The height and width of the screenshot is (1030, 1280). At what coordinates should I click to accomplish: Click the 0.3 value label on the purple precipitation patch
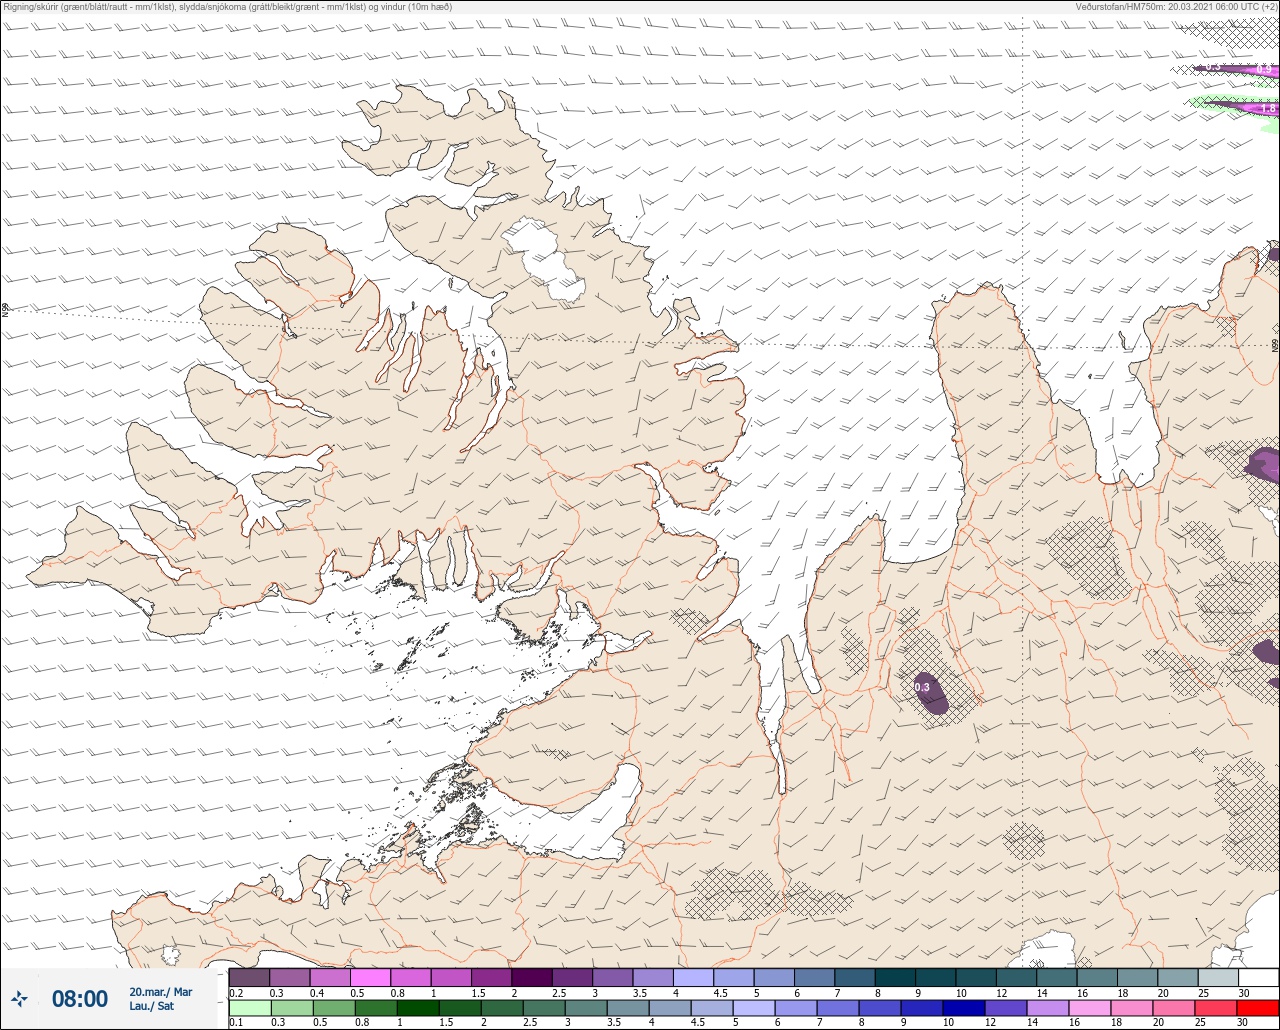[x=922, y=687]
